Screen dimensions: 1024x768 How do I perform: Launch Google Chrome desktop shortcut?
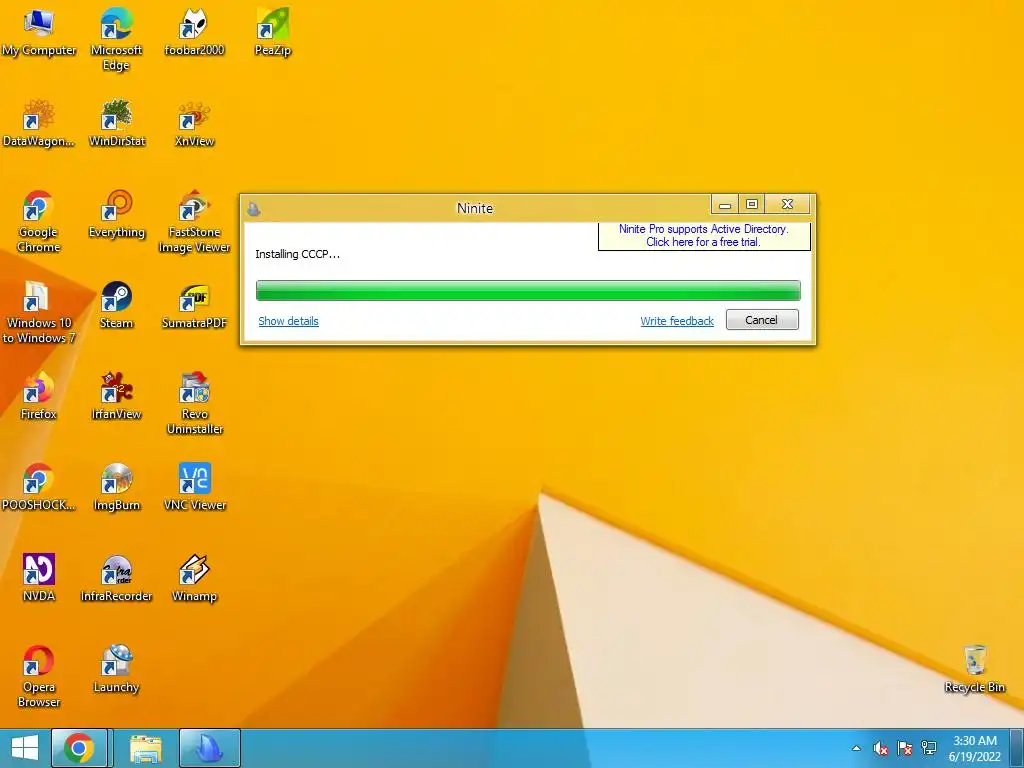(x=39, y=221)
